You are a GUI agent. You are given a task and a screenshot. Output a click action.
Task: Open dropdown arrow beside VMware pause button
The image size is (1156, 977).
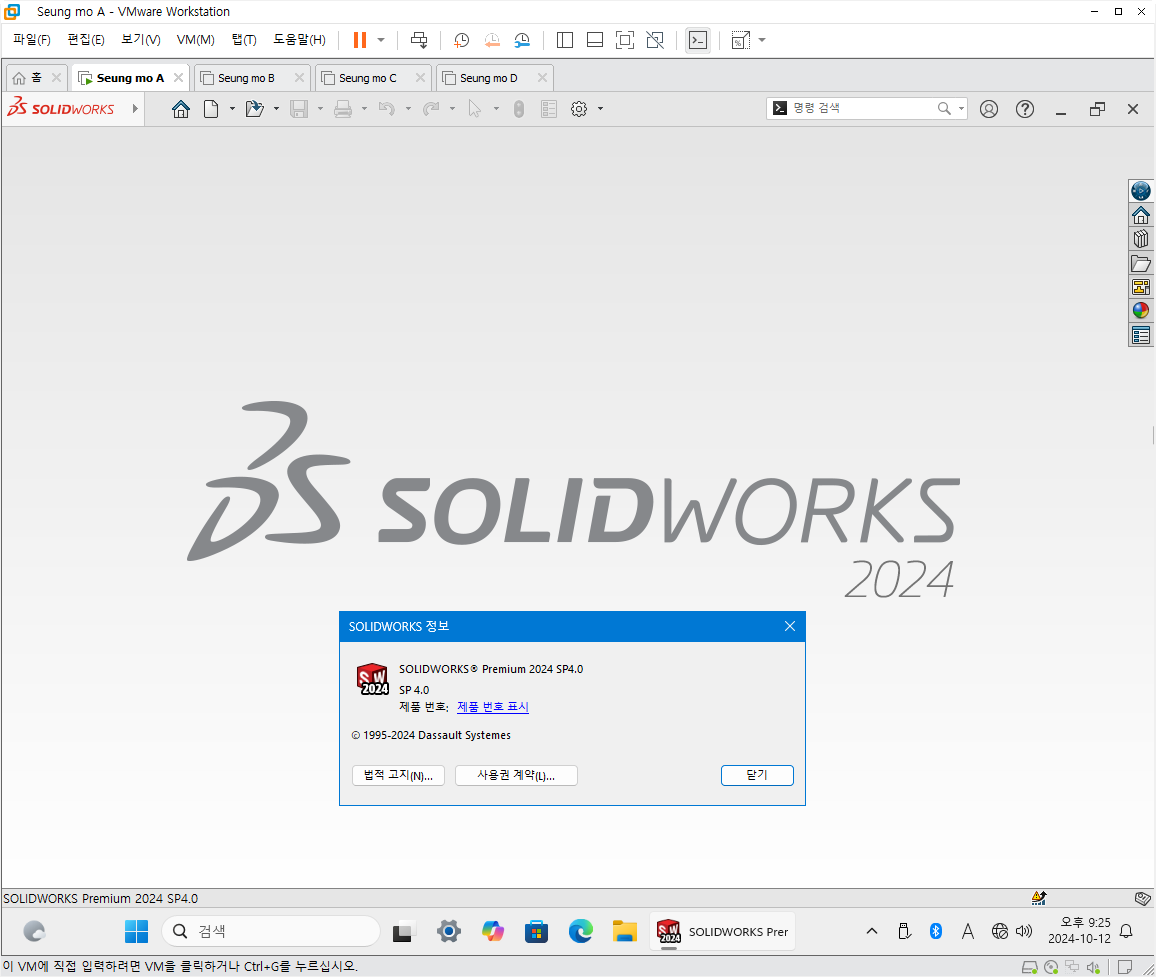(x=381, y=40)
